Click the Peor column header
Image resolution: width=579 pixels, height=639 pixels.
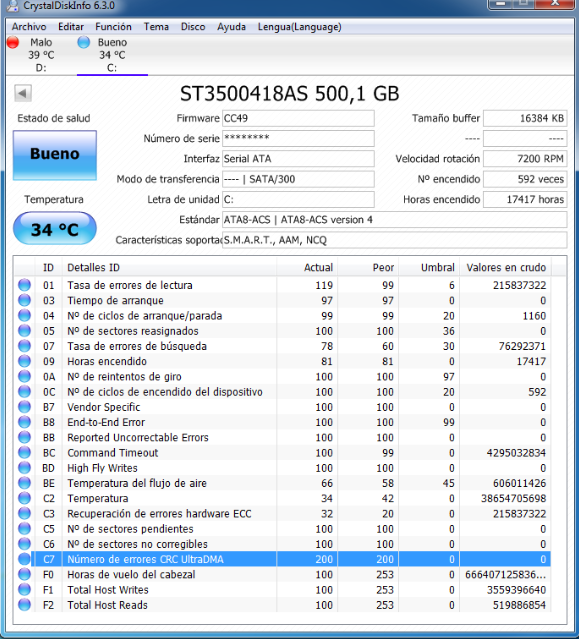tap(368, 268)
